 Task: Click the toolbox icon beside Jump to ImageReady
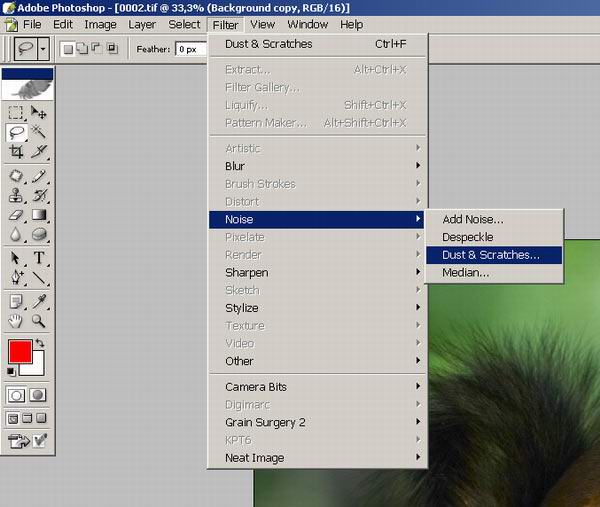(x=40, y=441)
